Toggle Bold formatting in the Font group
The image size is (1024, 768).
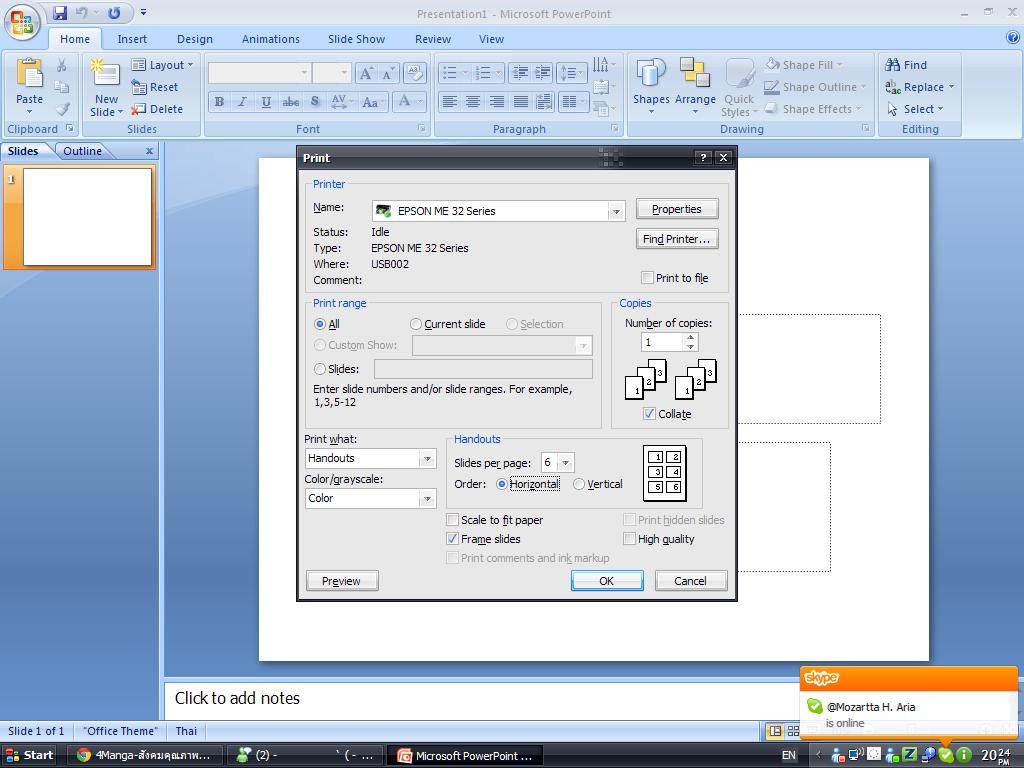[x=219, y=102]
